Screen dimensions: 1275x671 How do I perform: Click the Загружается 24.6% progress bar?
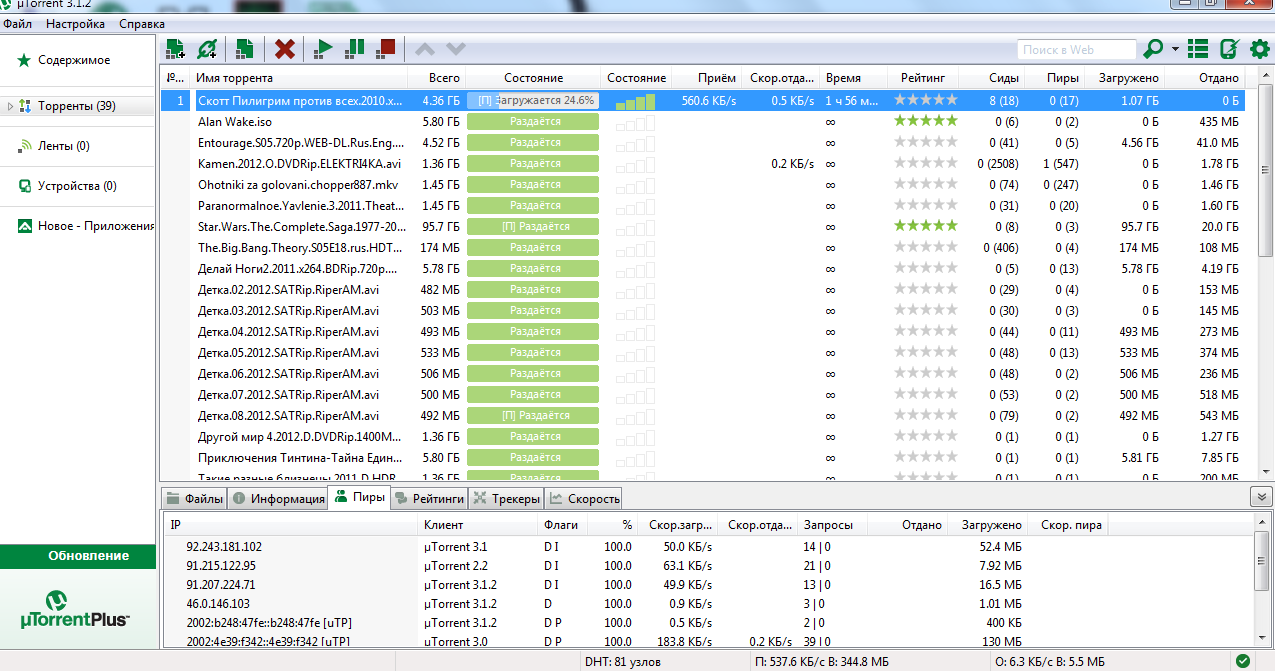[533, 100]
